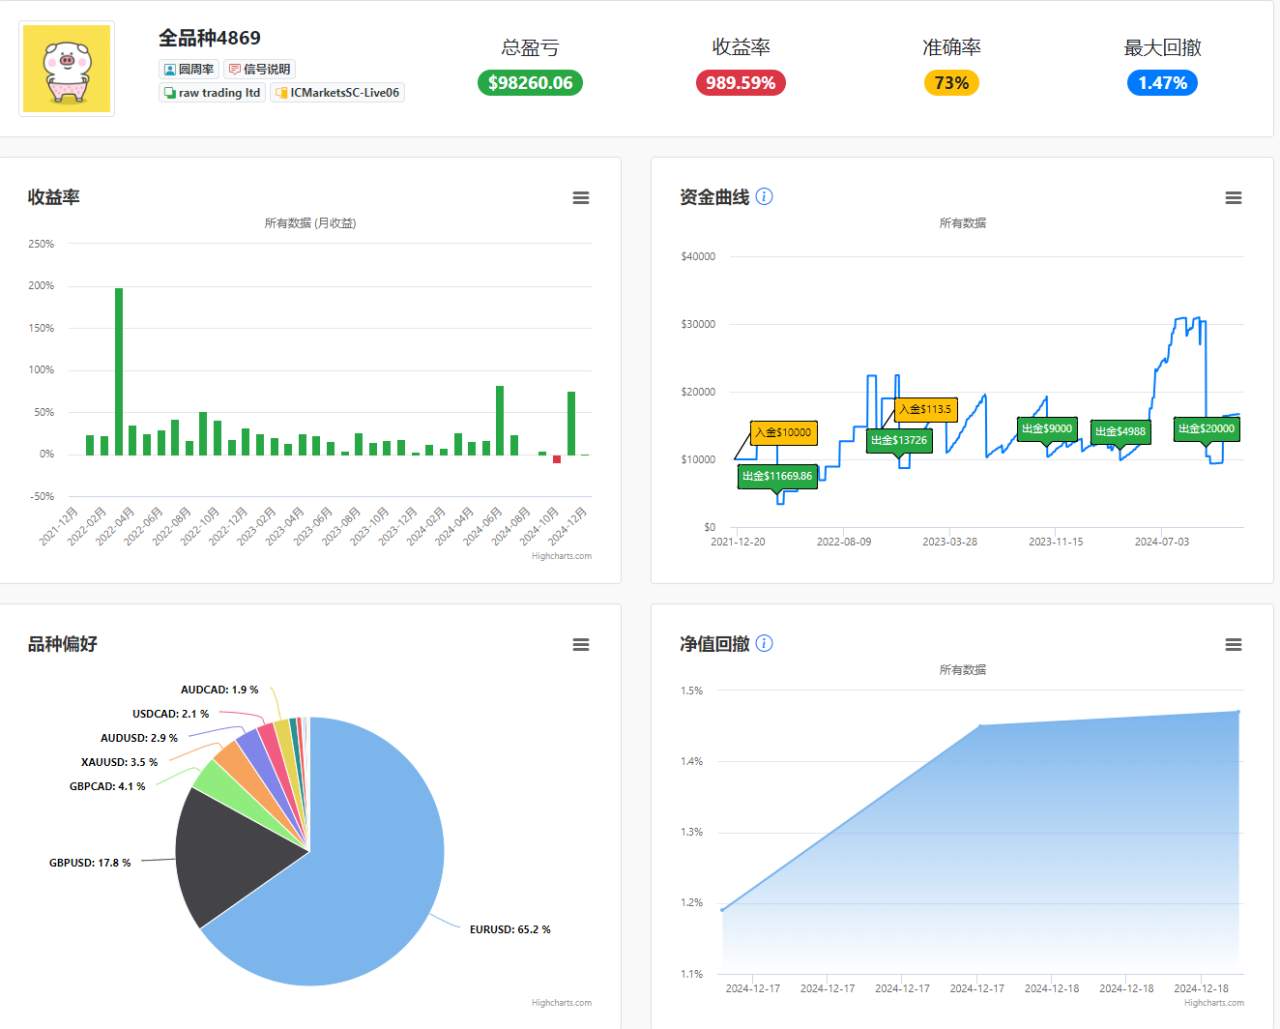Screen dimensions: 1280x1029
Task: Open the 品种偏好 chart hamburger menu
Action: [581, 645]
